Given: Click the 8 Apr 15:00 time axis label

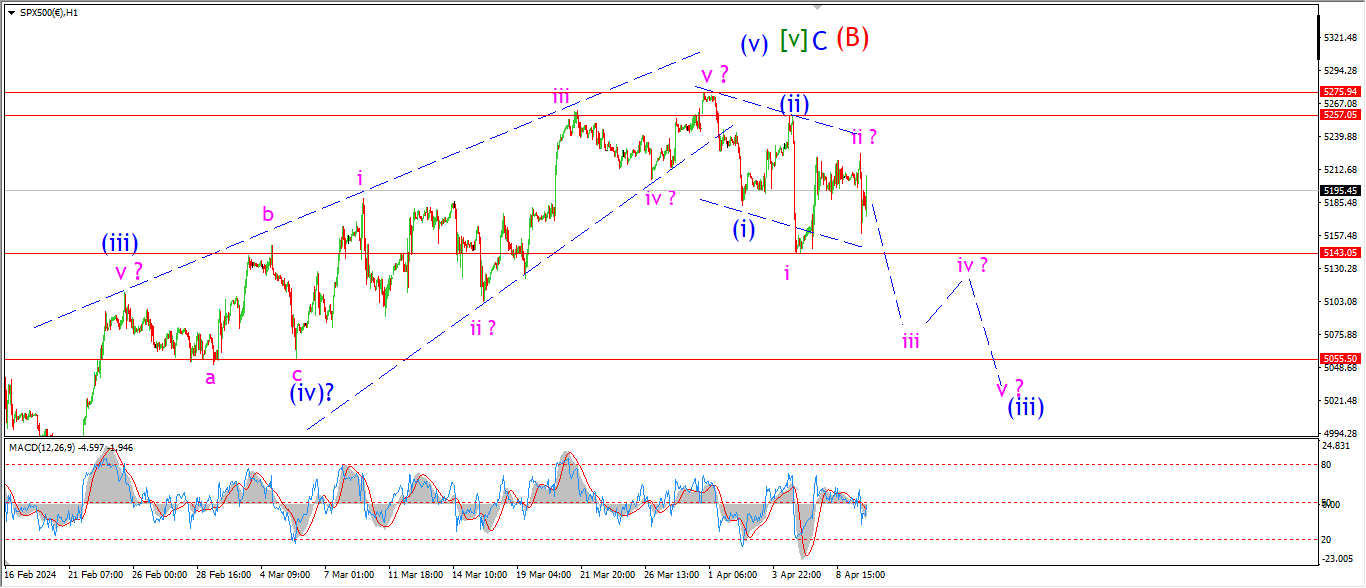Looking at the screenshot, I should point(859,575).
